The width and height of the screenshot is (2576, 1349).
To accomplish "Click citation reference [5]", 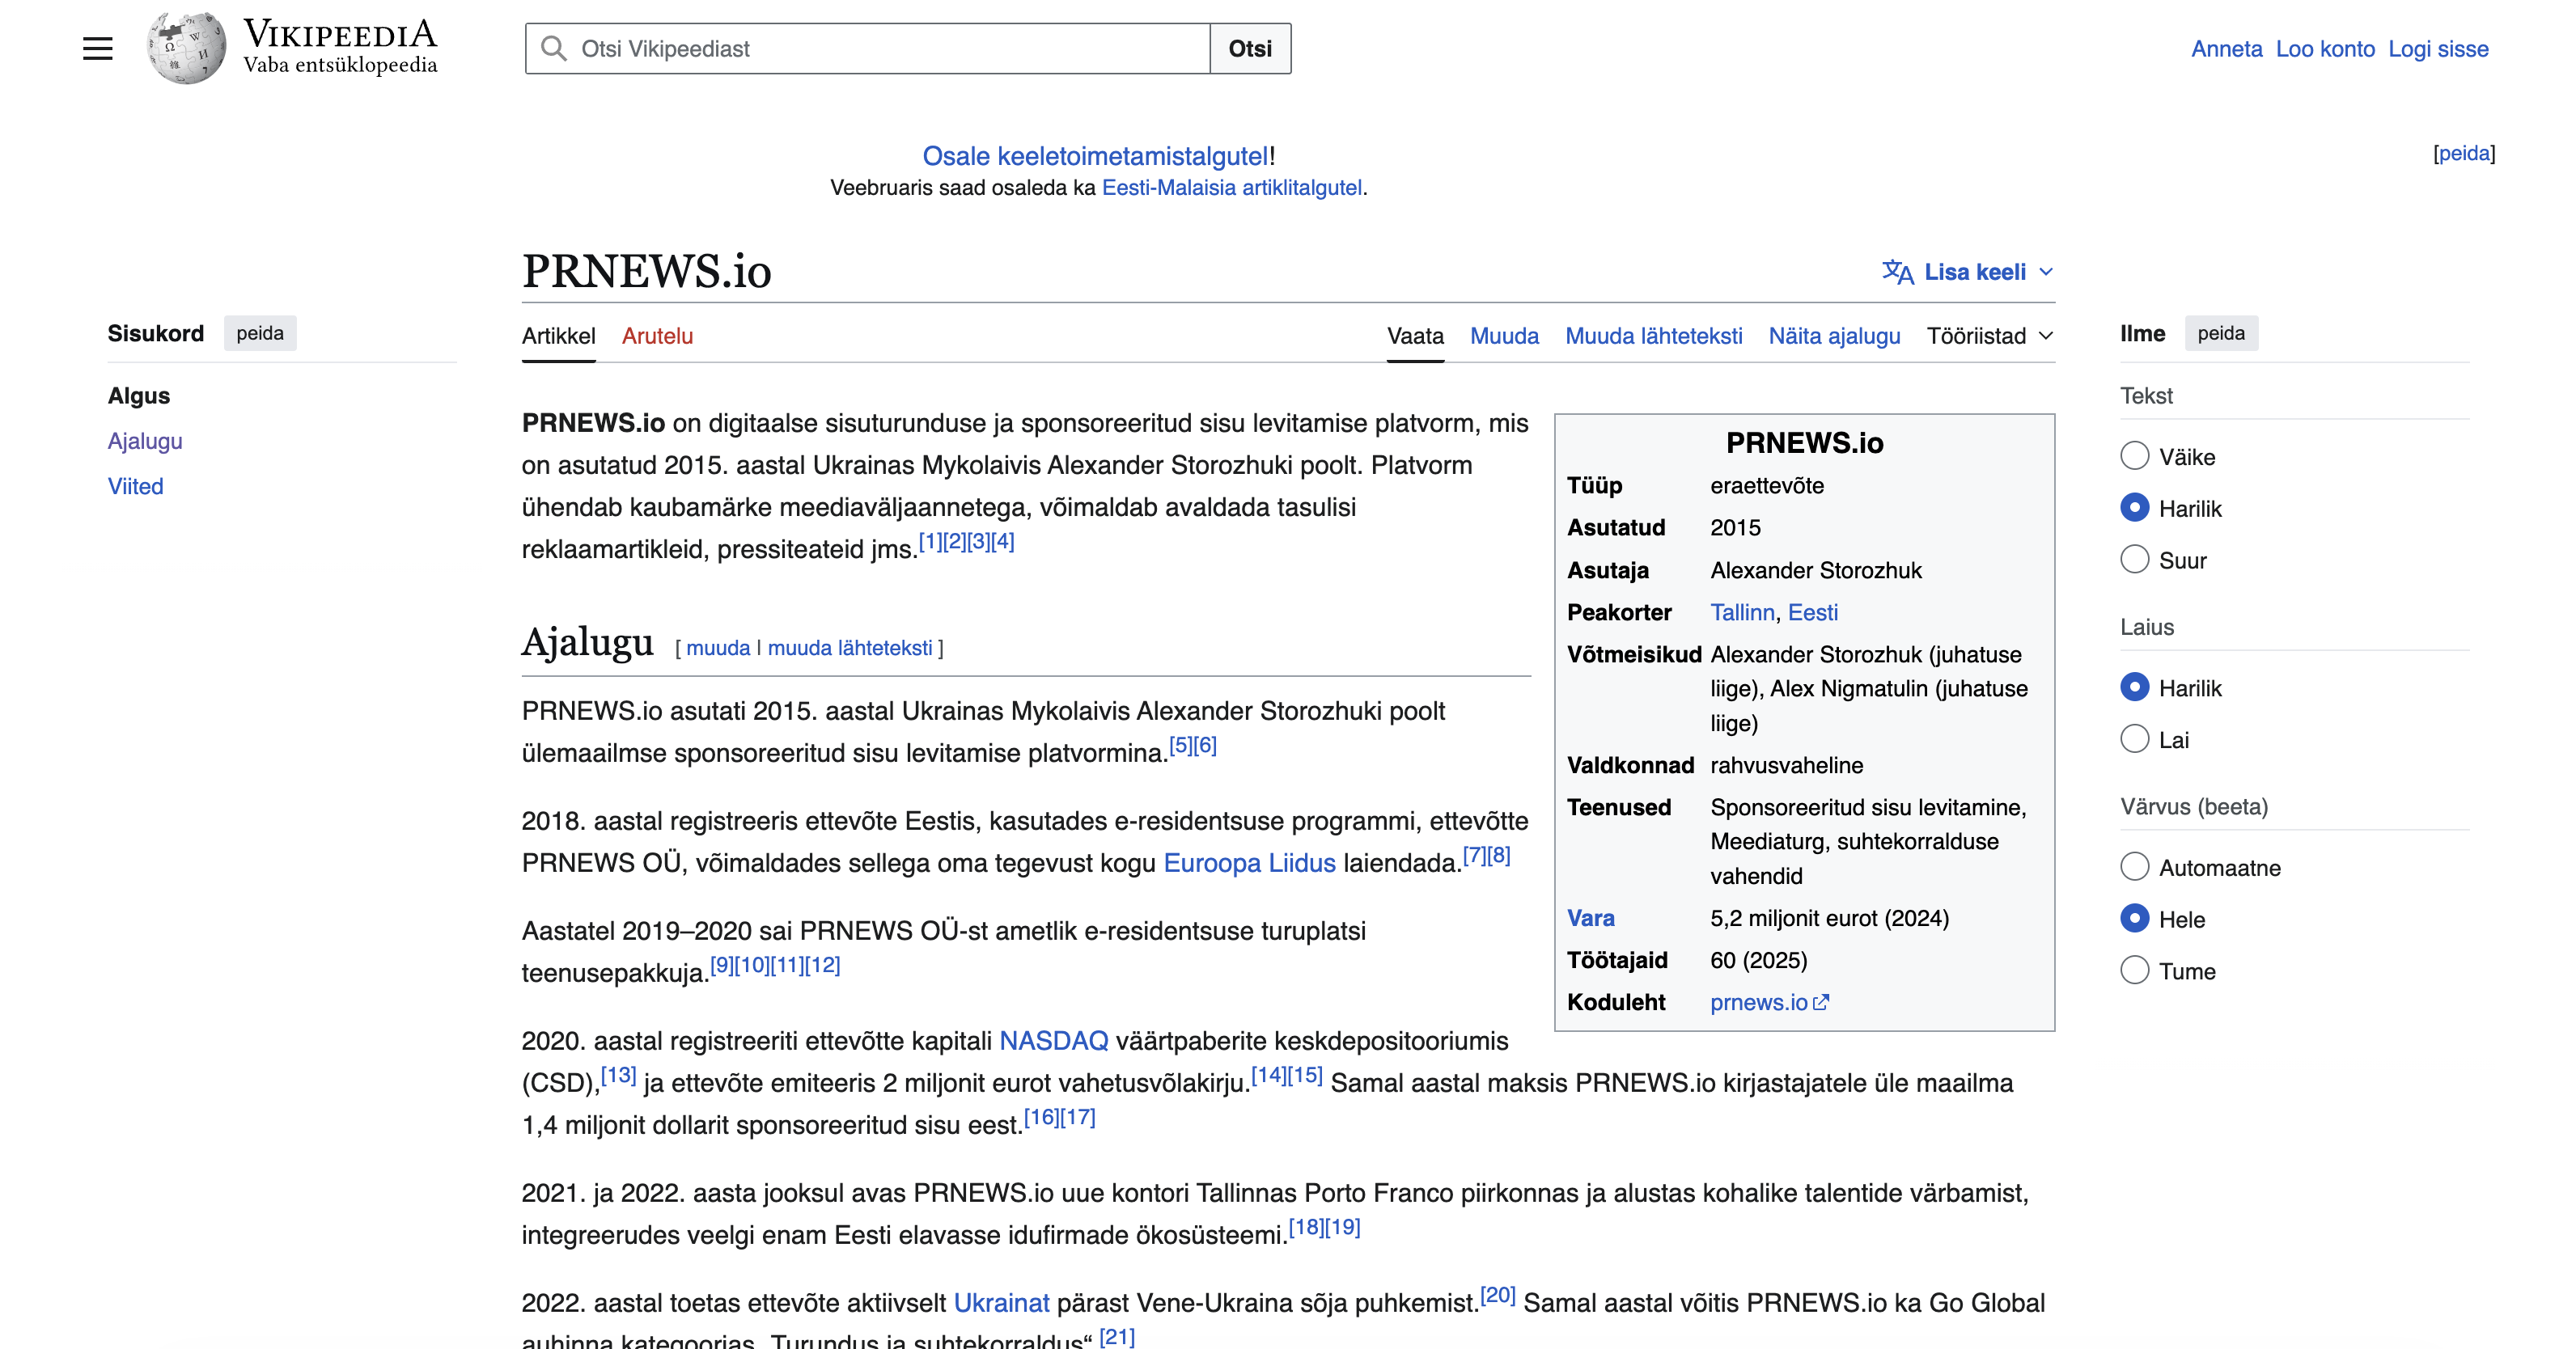I will pos(1180,745).
